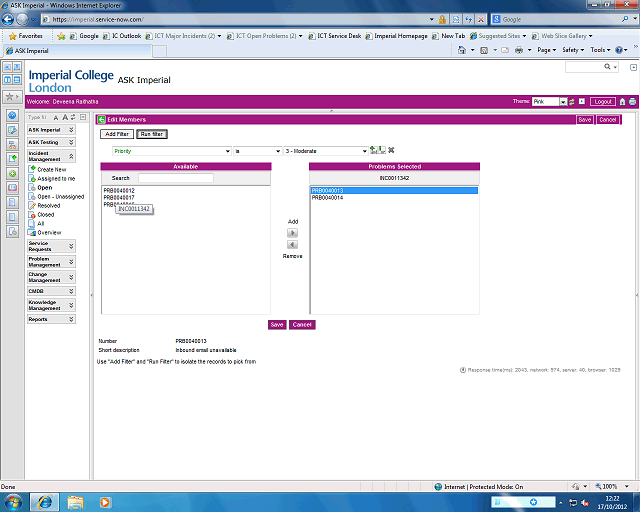The height and width of the screenshot is (512, 640).
Task: Open the Theme dropdown showing Pink
Action: (549, 101)
